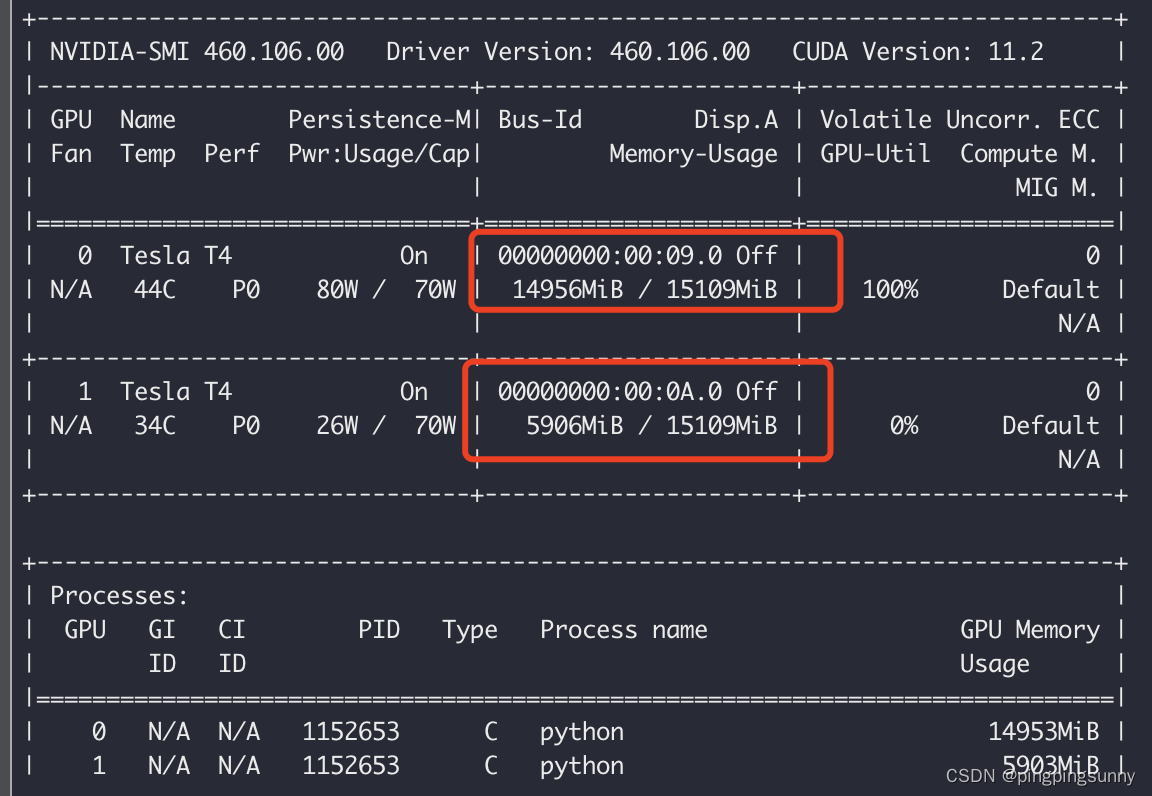
Task: Click process memory '14953MiB'
Action: 1044,731
